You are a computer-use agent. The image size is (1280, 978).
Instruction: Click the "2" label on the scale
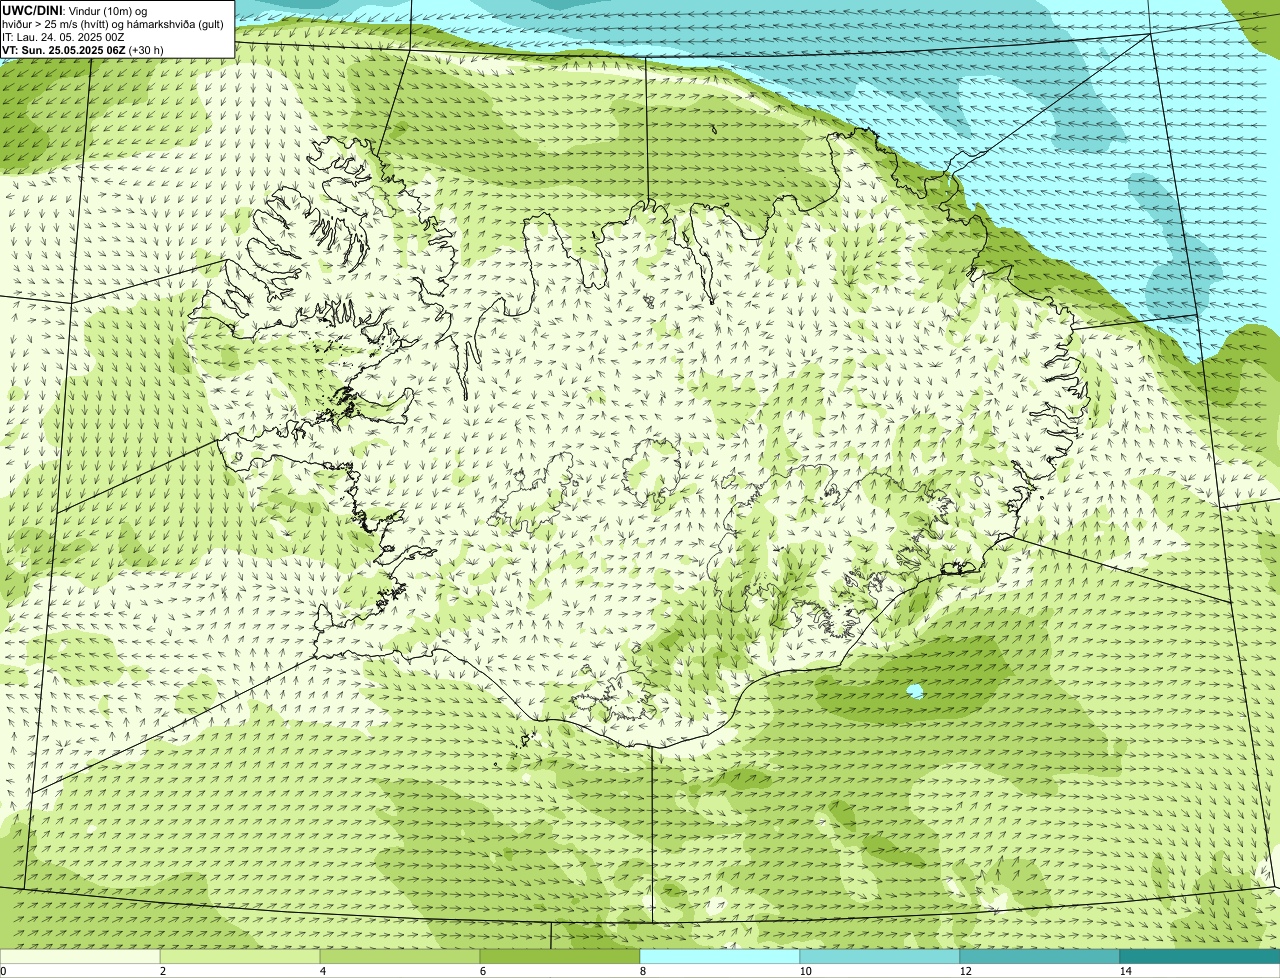point(162,971)
